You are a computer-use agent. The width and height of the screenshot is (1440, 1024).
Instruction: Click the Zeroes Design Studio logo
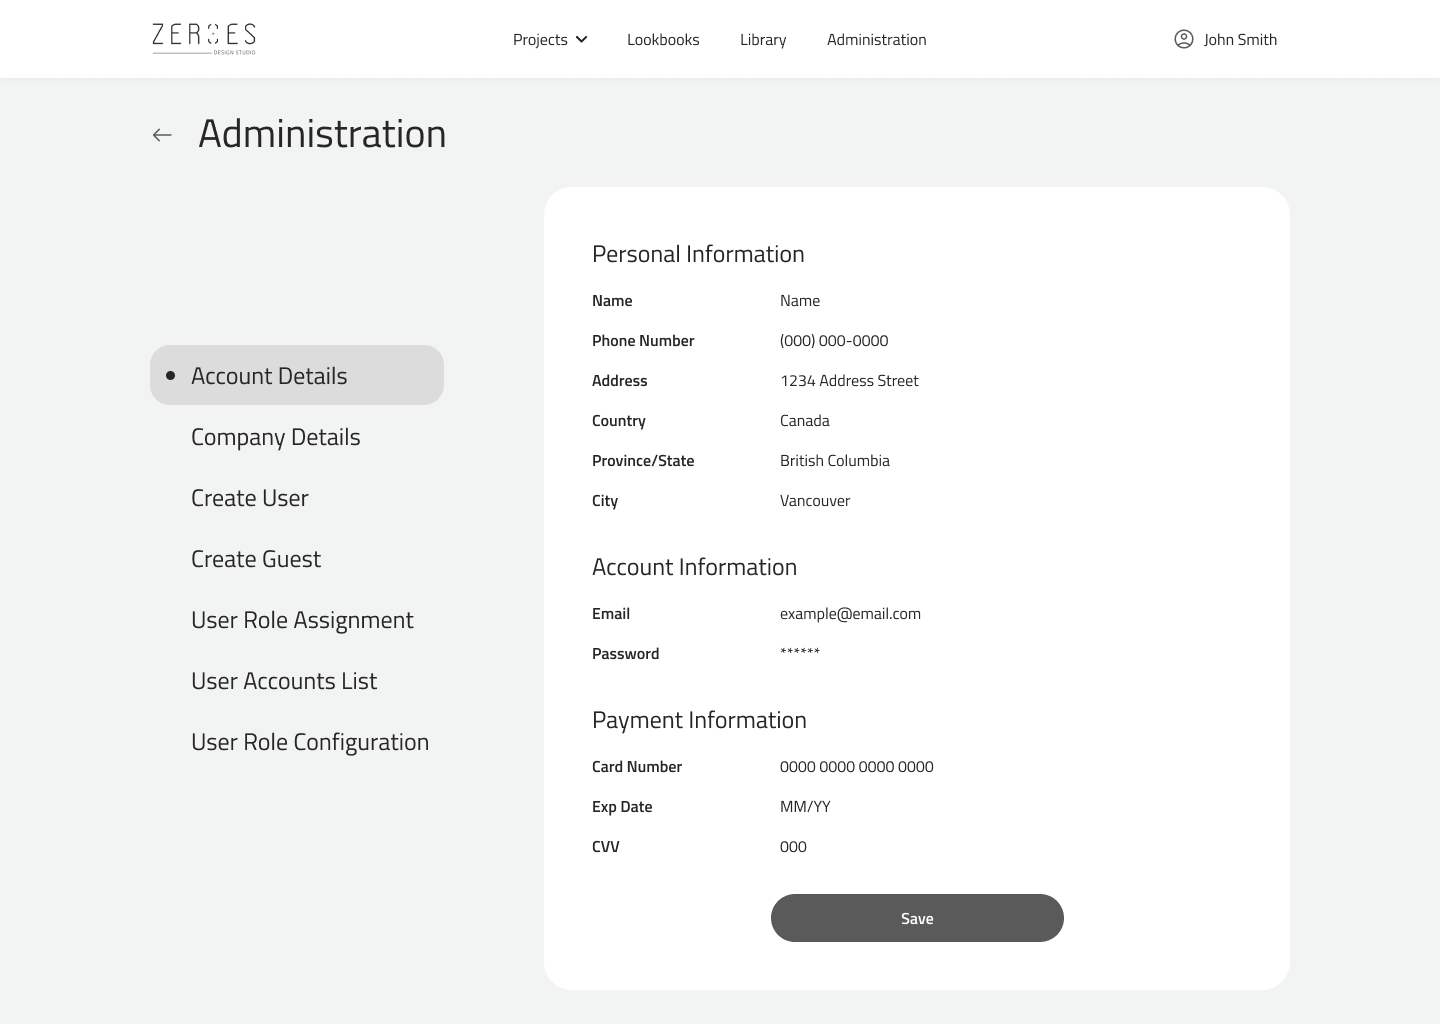[204, 38]
